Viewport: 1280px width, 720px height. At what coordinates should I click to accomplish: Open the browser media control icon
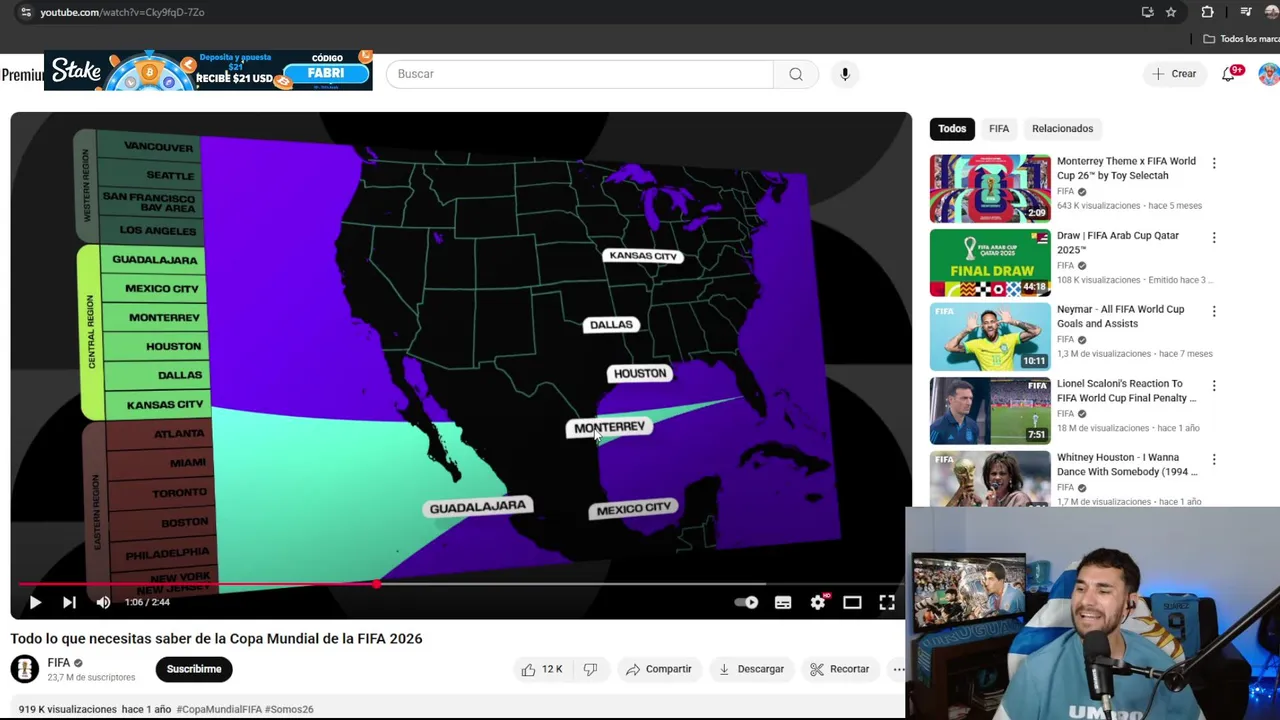tap(1245, 12)
